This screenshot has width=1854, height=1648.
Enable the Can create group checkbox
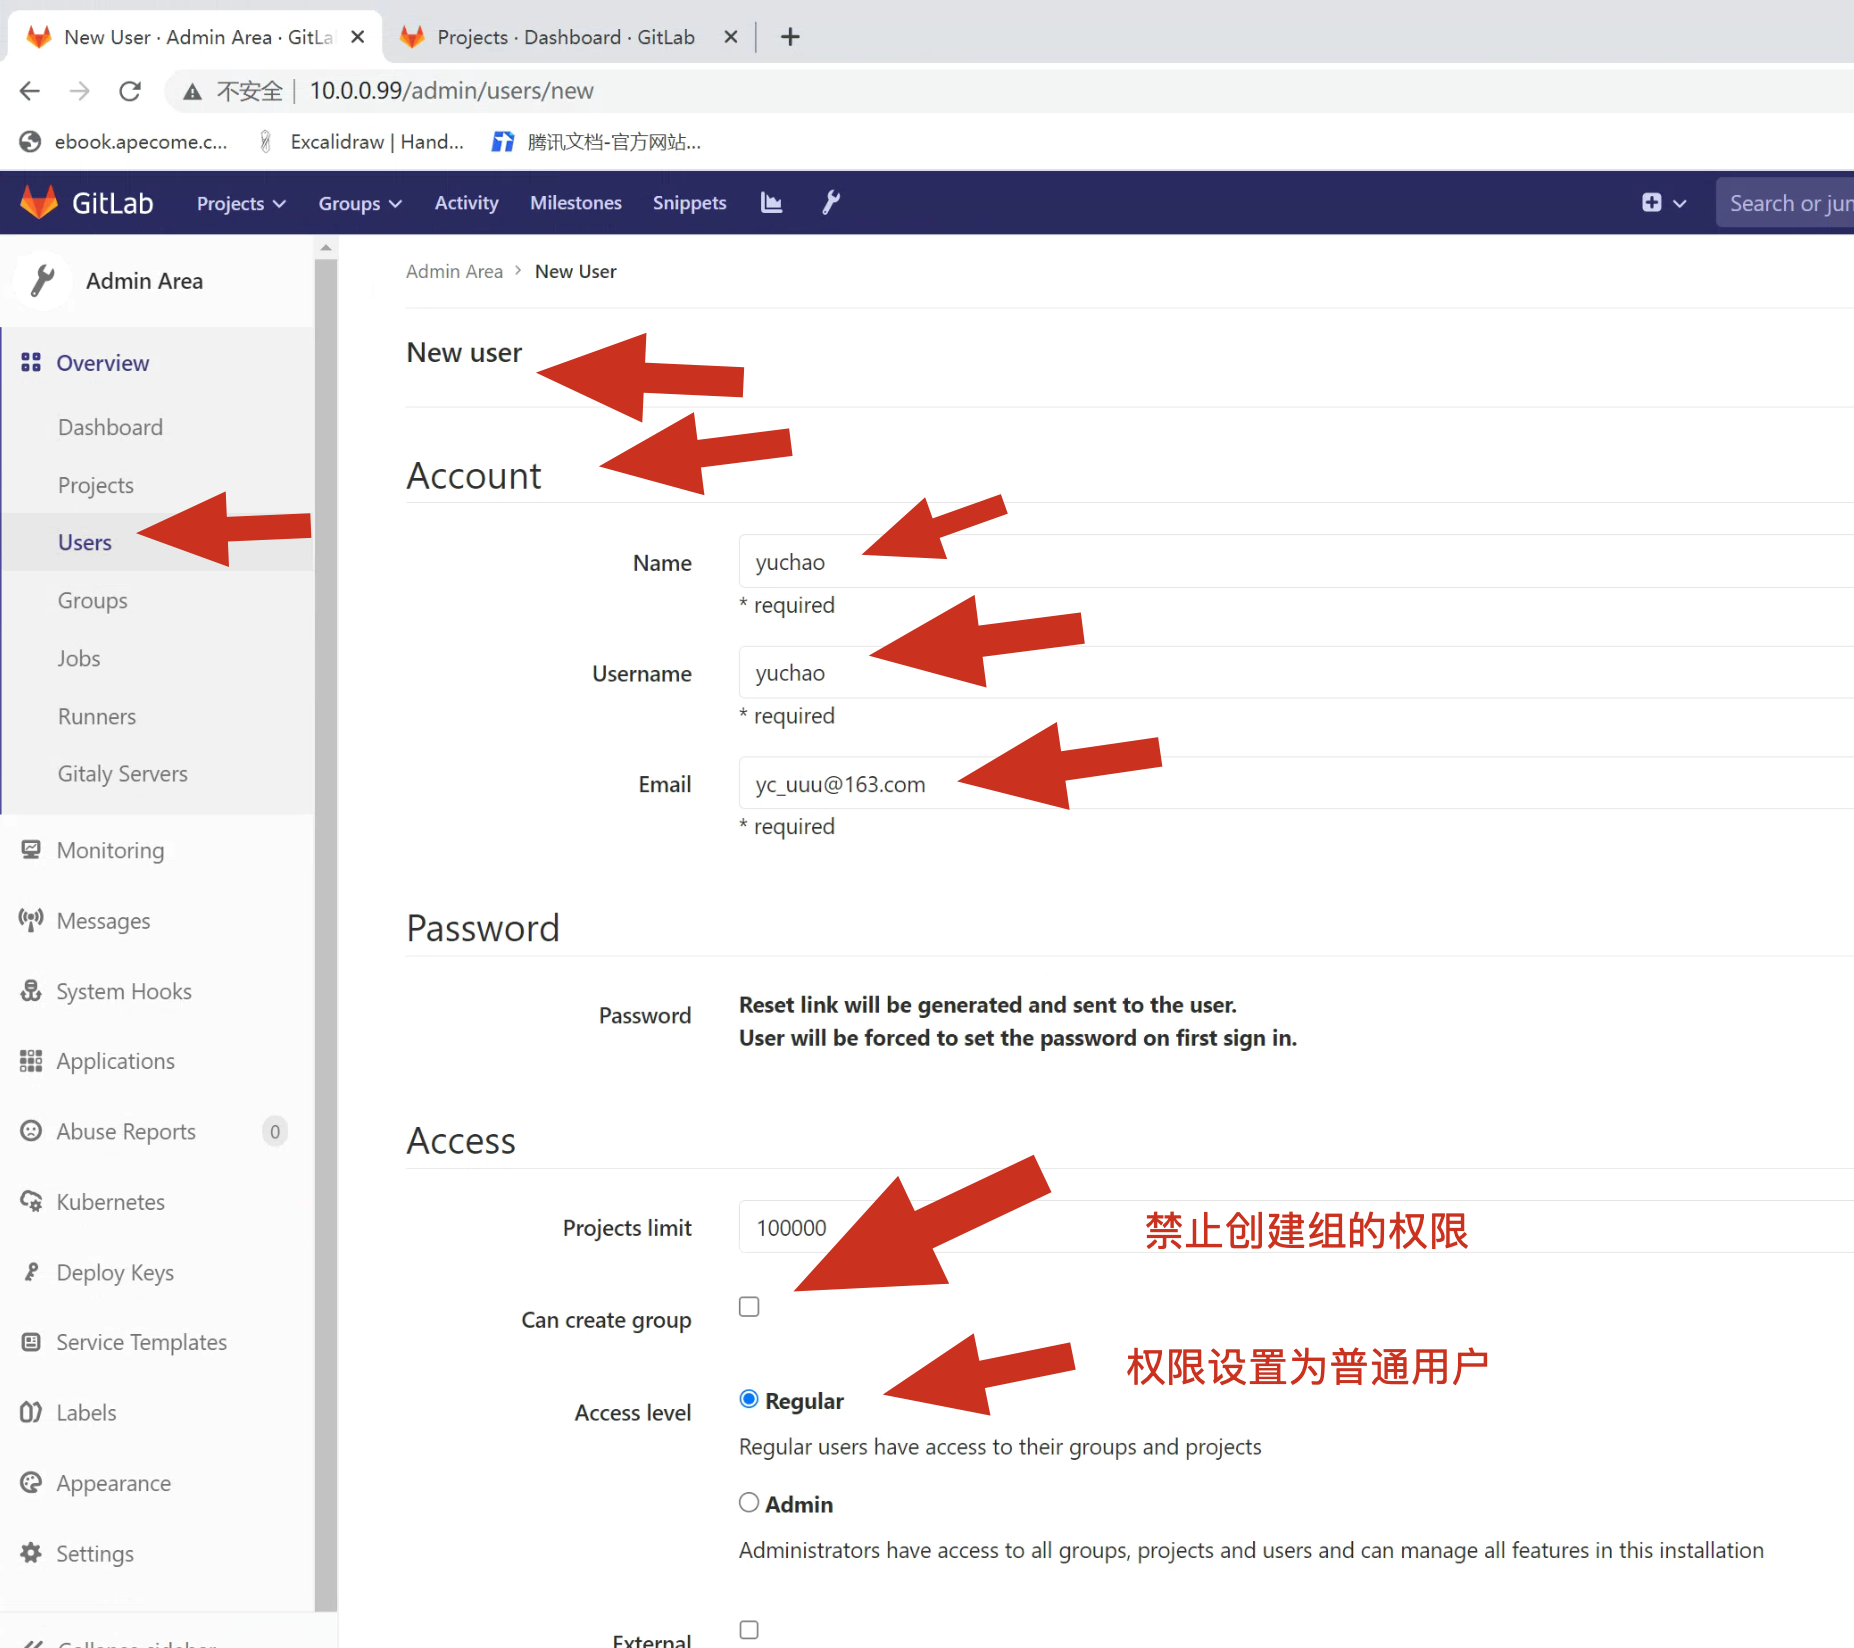[749, 1307]
